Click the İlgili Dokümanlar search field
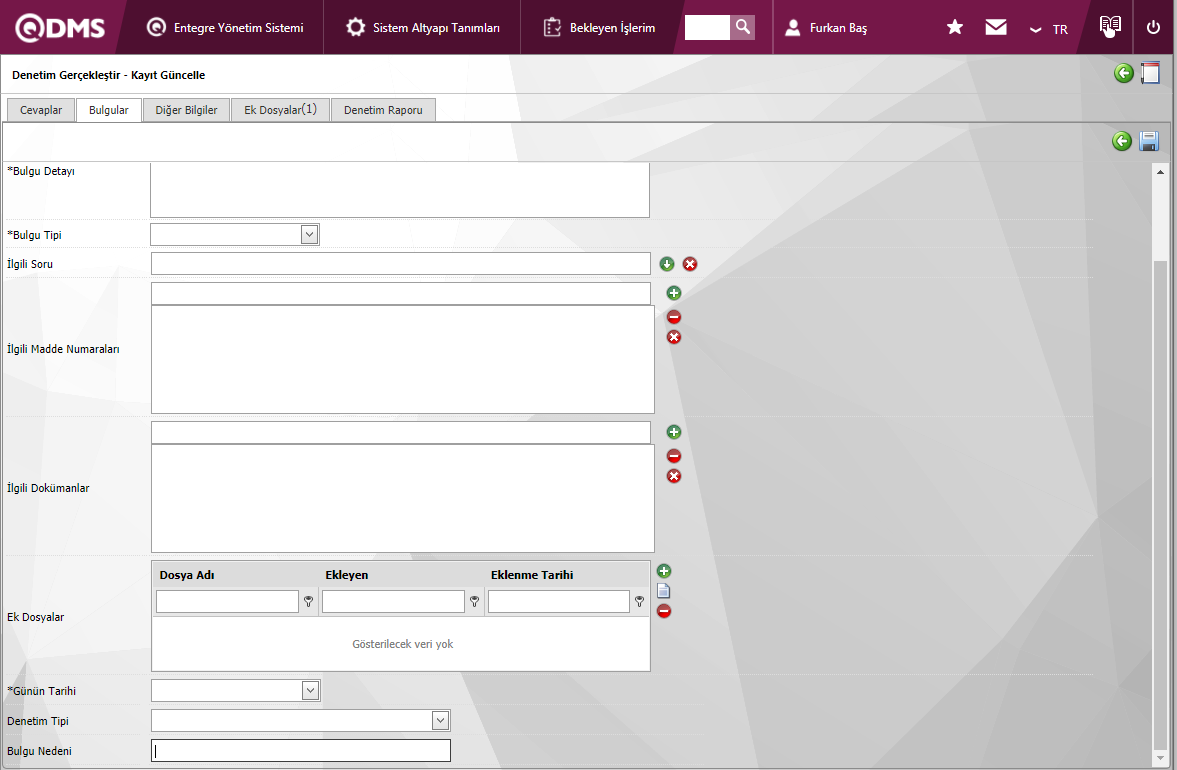The width and height of the screenshot is (1177, 770). (401, 432)
